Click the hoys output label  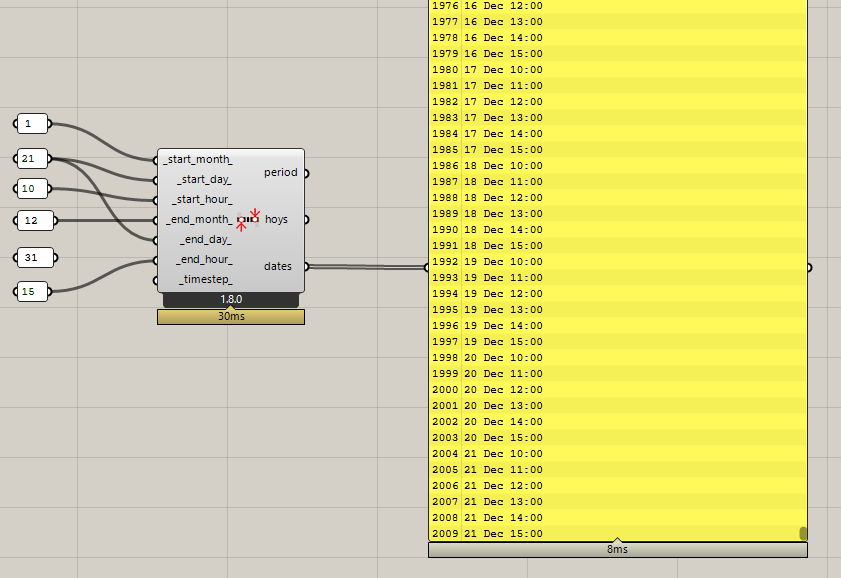tap(276, 219)
